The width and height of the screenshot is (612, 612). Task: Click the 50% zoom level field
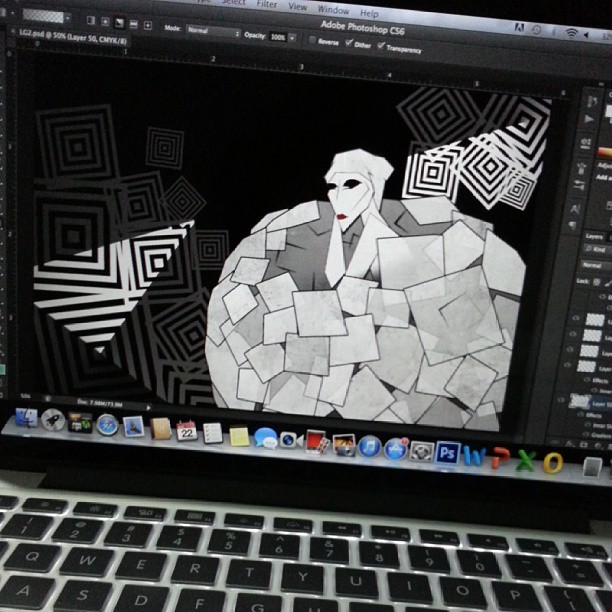coord(25,396)
